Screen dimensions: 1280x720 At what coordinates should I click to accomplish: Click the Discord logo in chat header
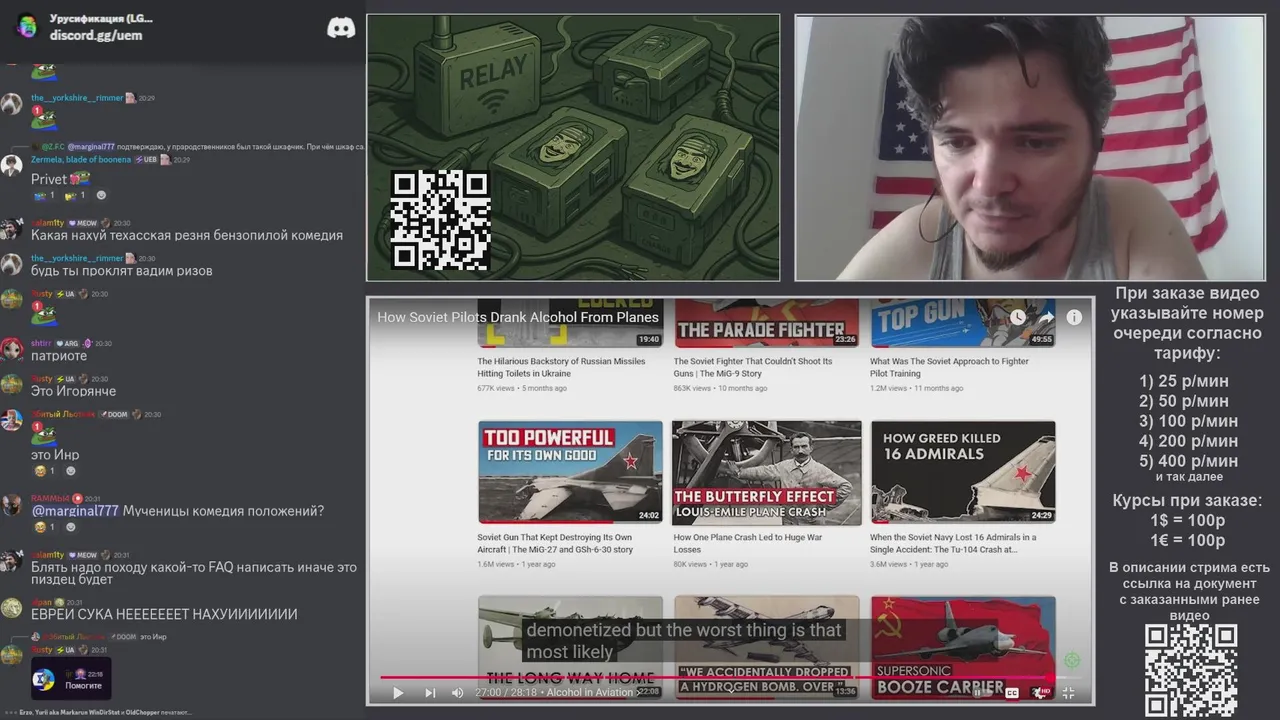tap(341, 28)
